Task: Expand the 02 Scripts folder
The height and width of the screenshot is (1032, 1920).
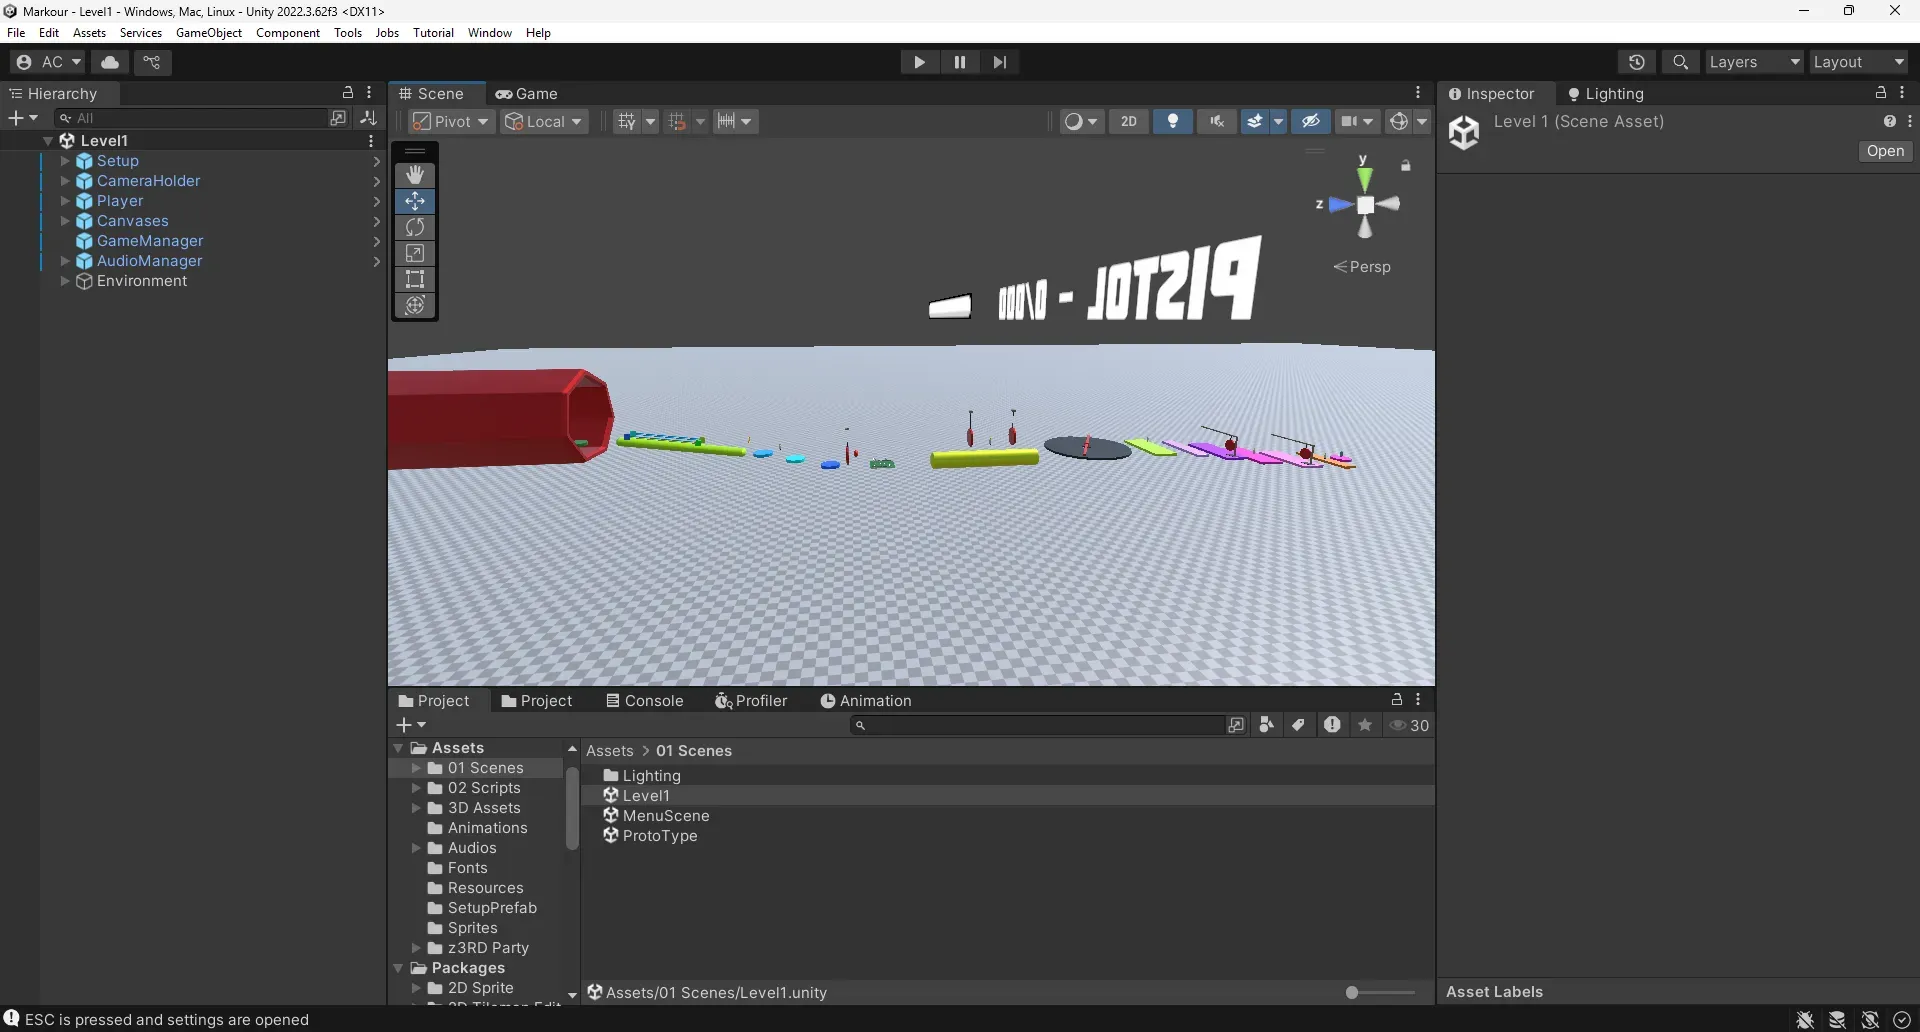Action: 416,788
